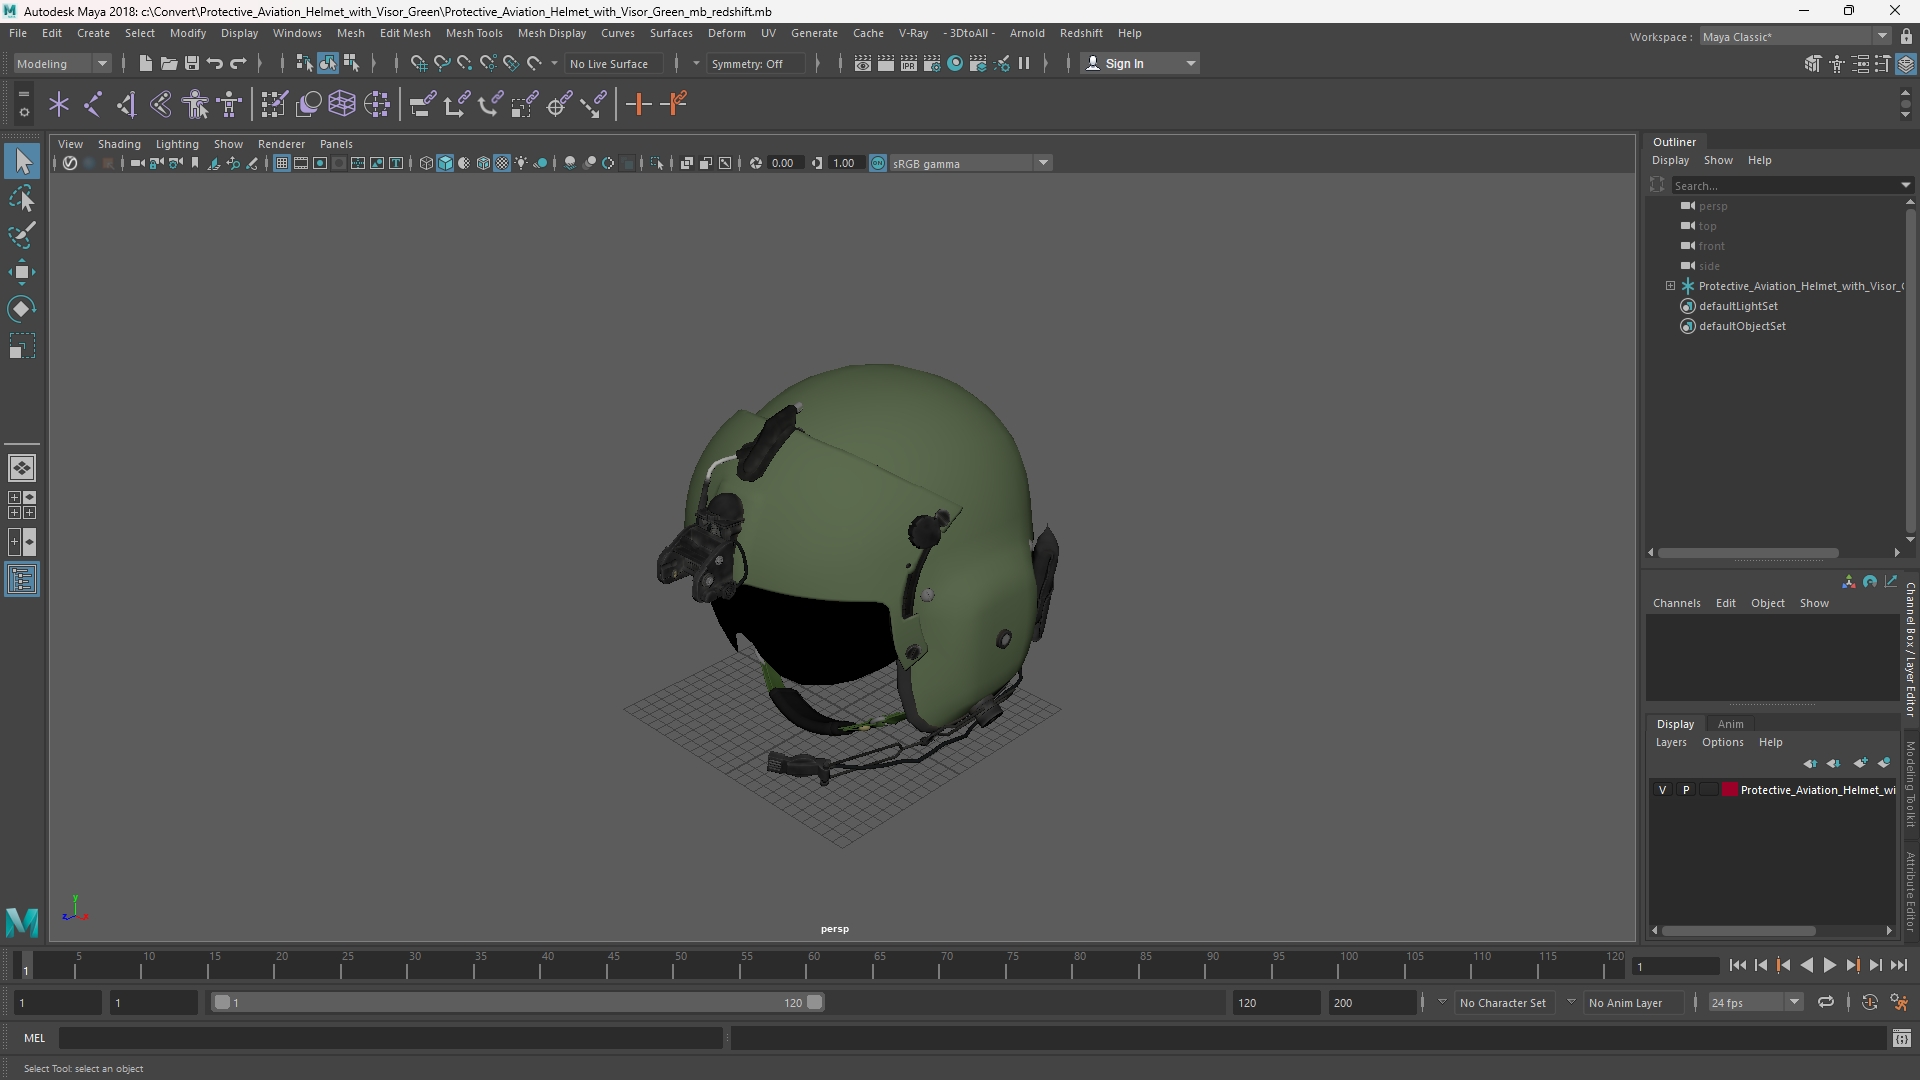Click the Script Editor icon

[1902, 1039]
